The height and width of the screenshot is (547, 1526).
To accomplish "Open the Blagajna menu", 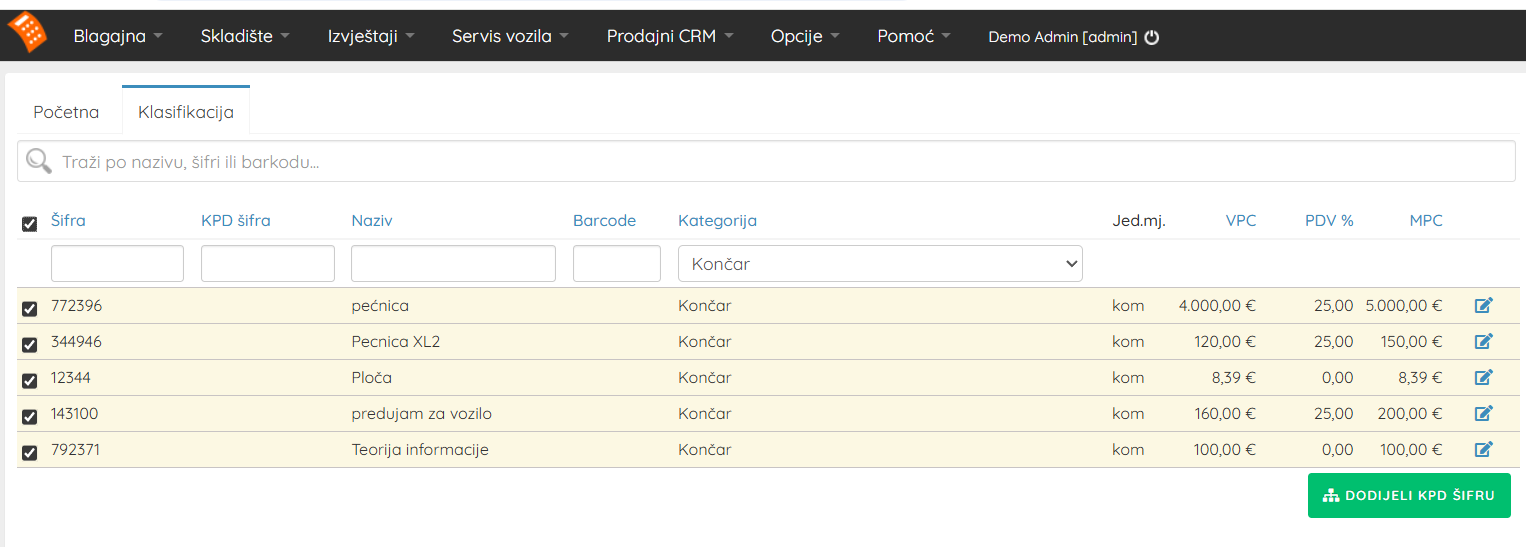I will click(x=118, y=36).
